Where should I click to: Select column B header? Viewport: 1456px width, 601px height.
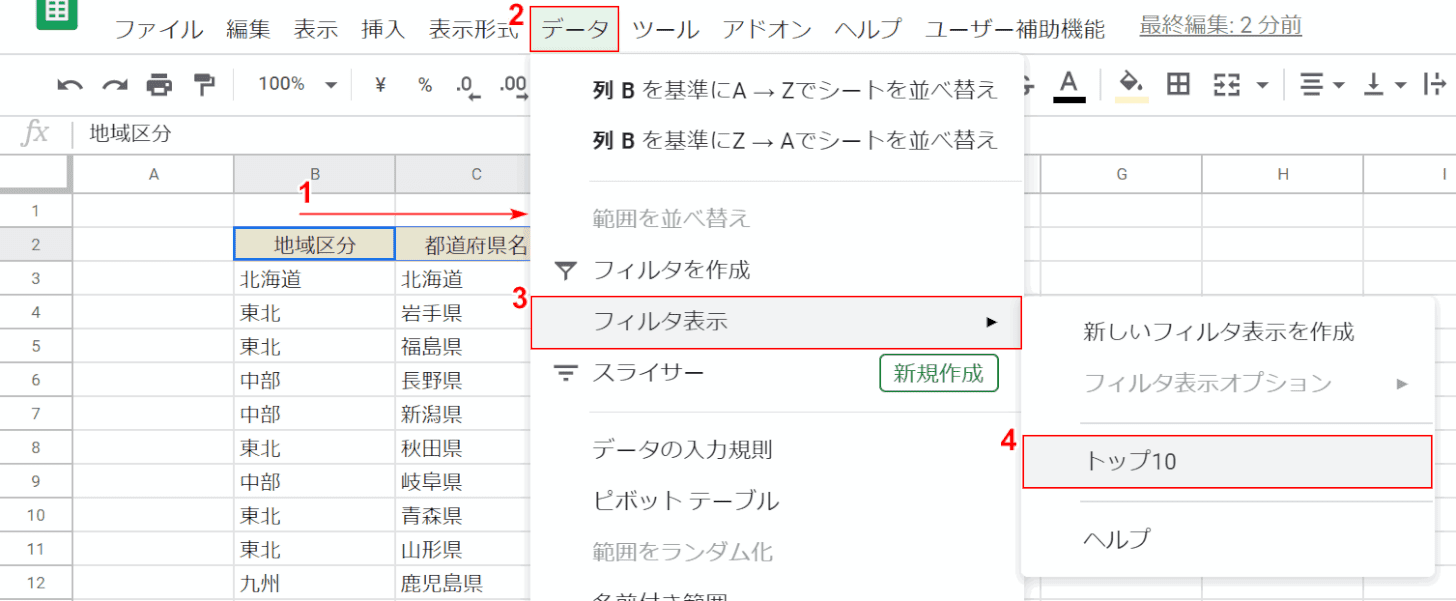tap(315, 174)
